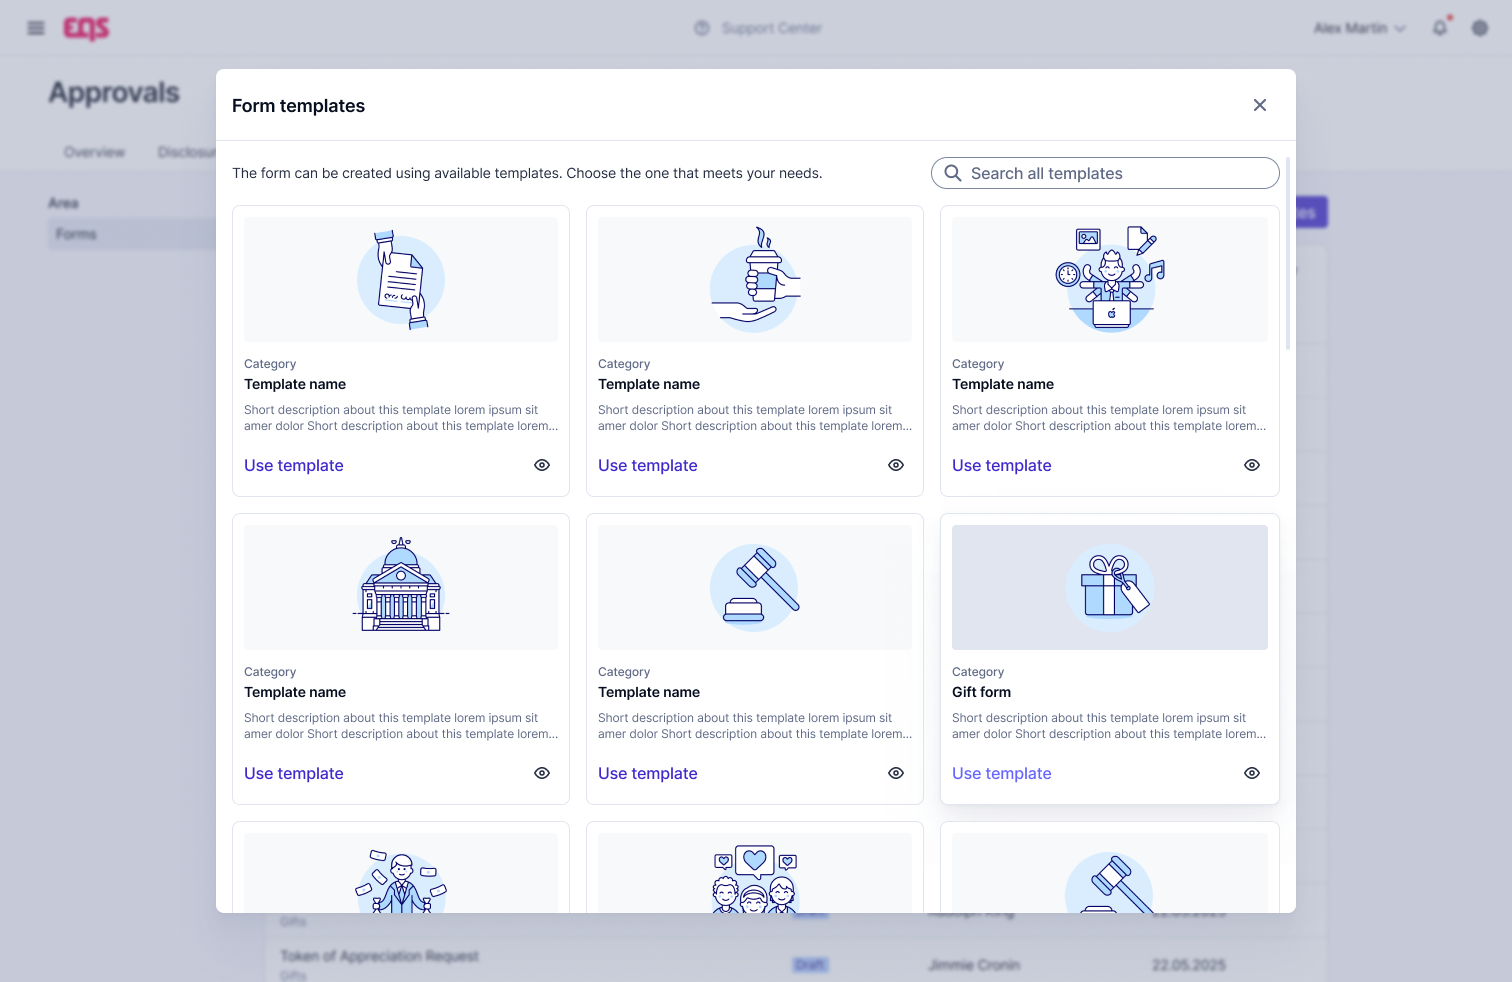Close the Form templates dialog
The image size is (1512, 982).
click(1260, 105)
